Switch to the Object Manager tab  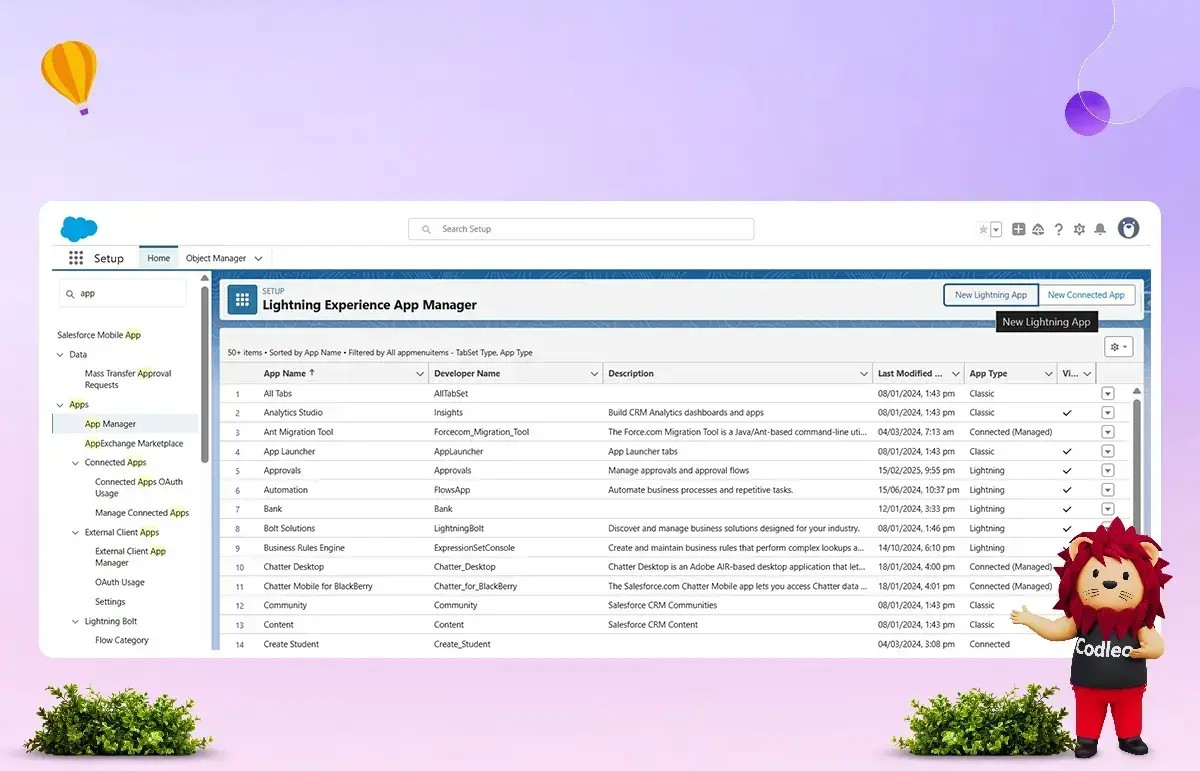click(215, 258)
